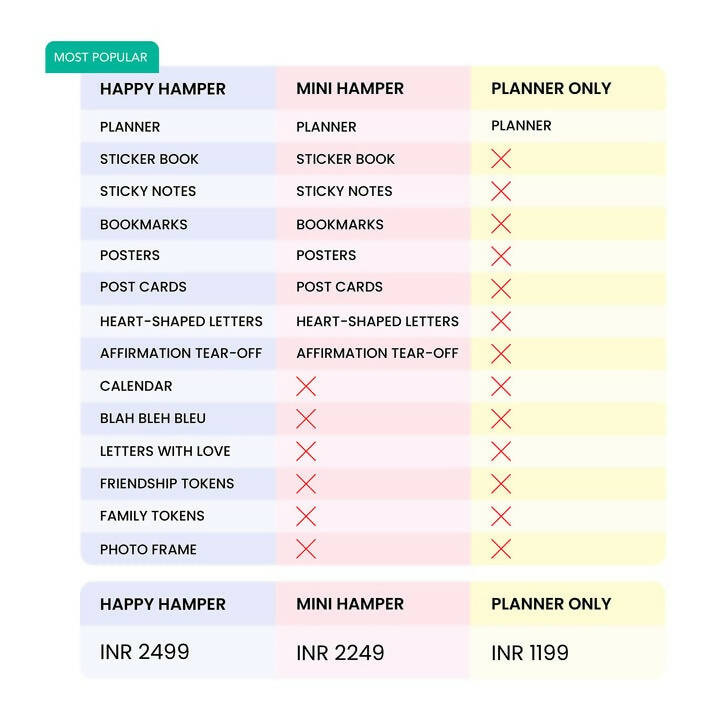Click the Mini Hamper X for Friendship Tokens
The width and height of the screenshot is (720, 720).
click(306, 484)
